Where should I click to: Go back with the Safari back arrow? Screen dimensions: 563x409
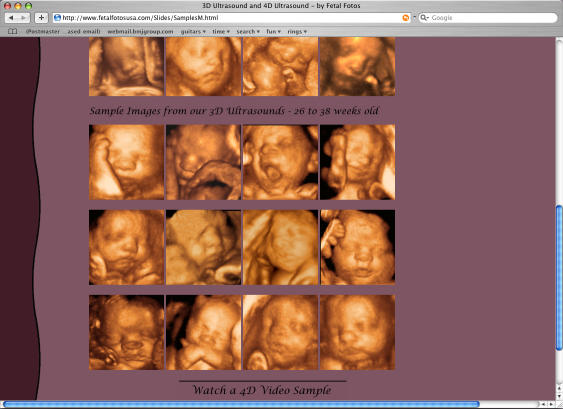tap(11, 18)
